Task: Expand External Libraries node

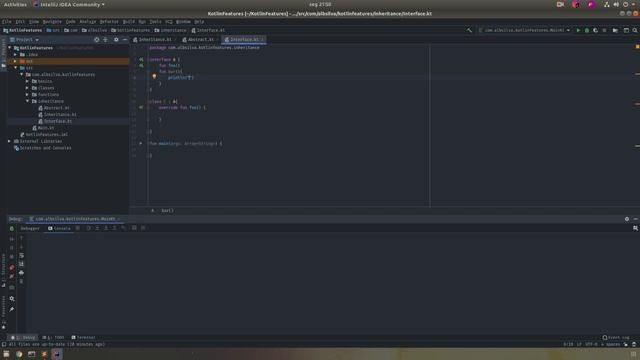Action: 9,141
